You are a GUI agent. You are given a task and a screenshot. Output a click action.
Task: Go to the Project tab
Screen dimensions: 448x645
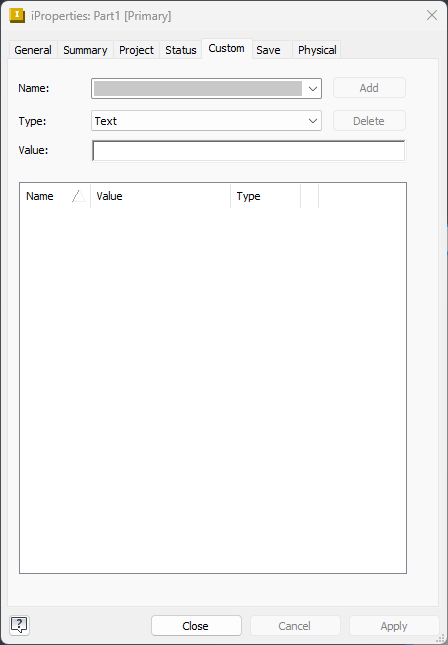point(136,50)
